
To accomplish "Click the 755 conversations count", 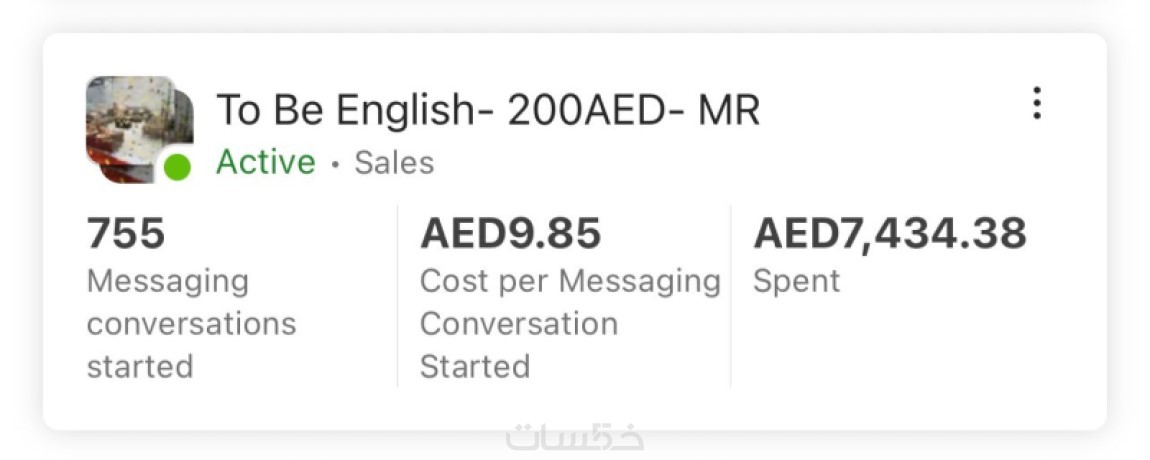I will [x=126, y=234].
